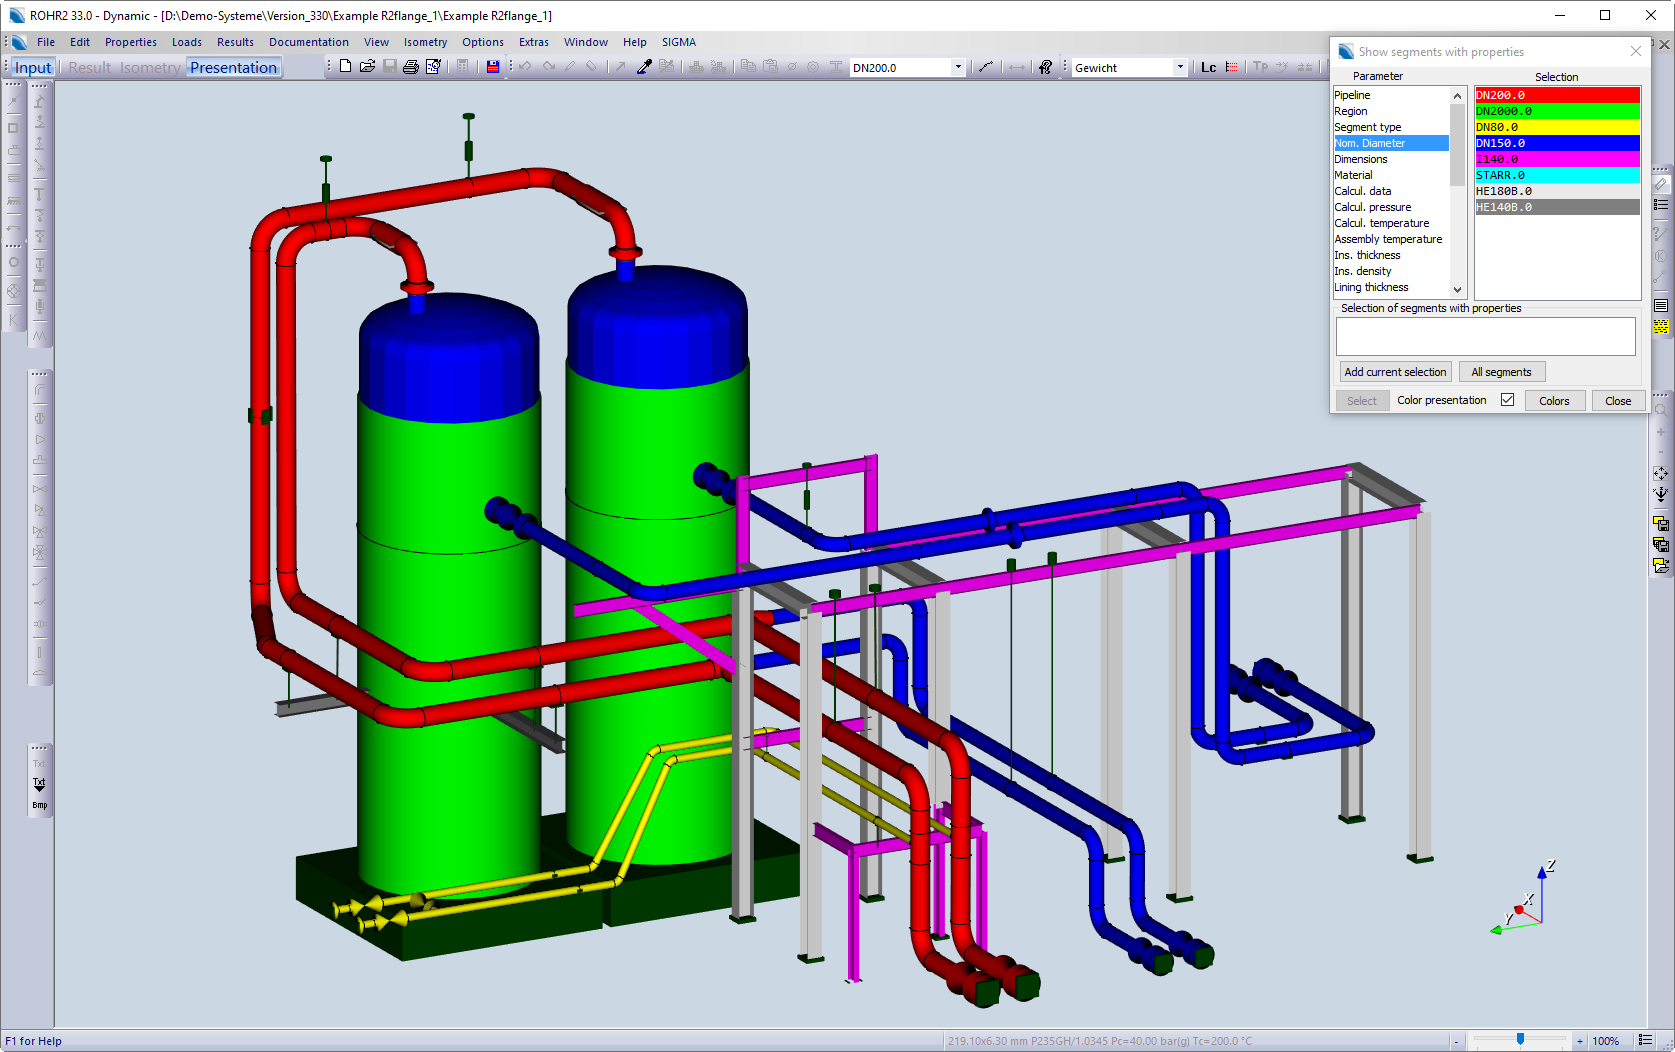1675x1052 pixels.
Task: Open the Isometry menu
Action: 425,42
